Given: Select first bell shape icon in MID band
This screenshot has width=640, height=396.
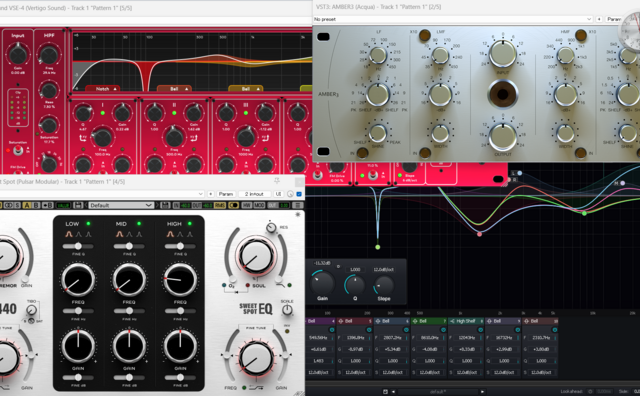Looking at the screenshot, I should [120, 234].
